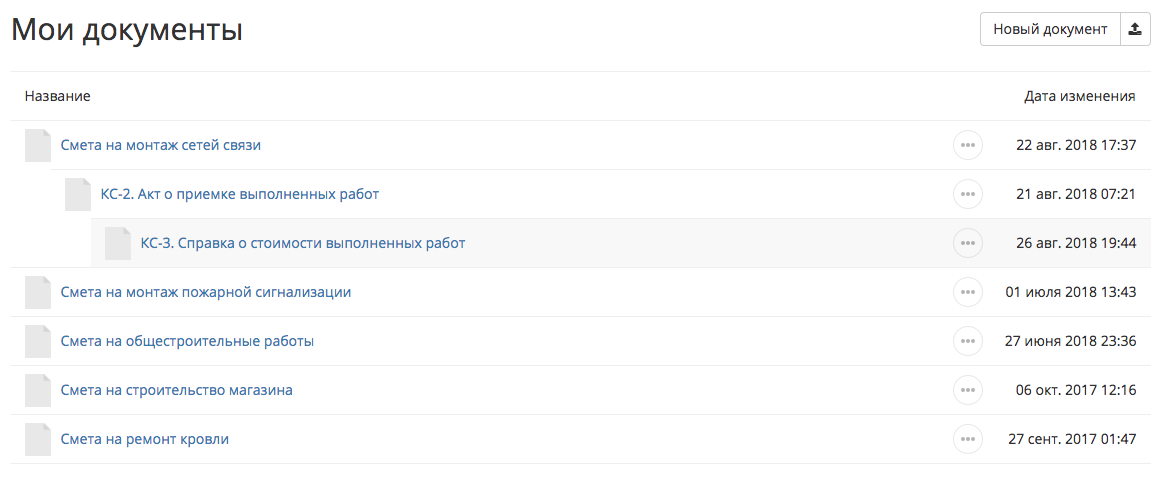
Task: Click file icon beside КС-2 Акт document
Action: coord(78,194)
